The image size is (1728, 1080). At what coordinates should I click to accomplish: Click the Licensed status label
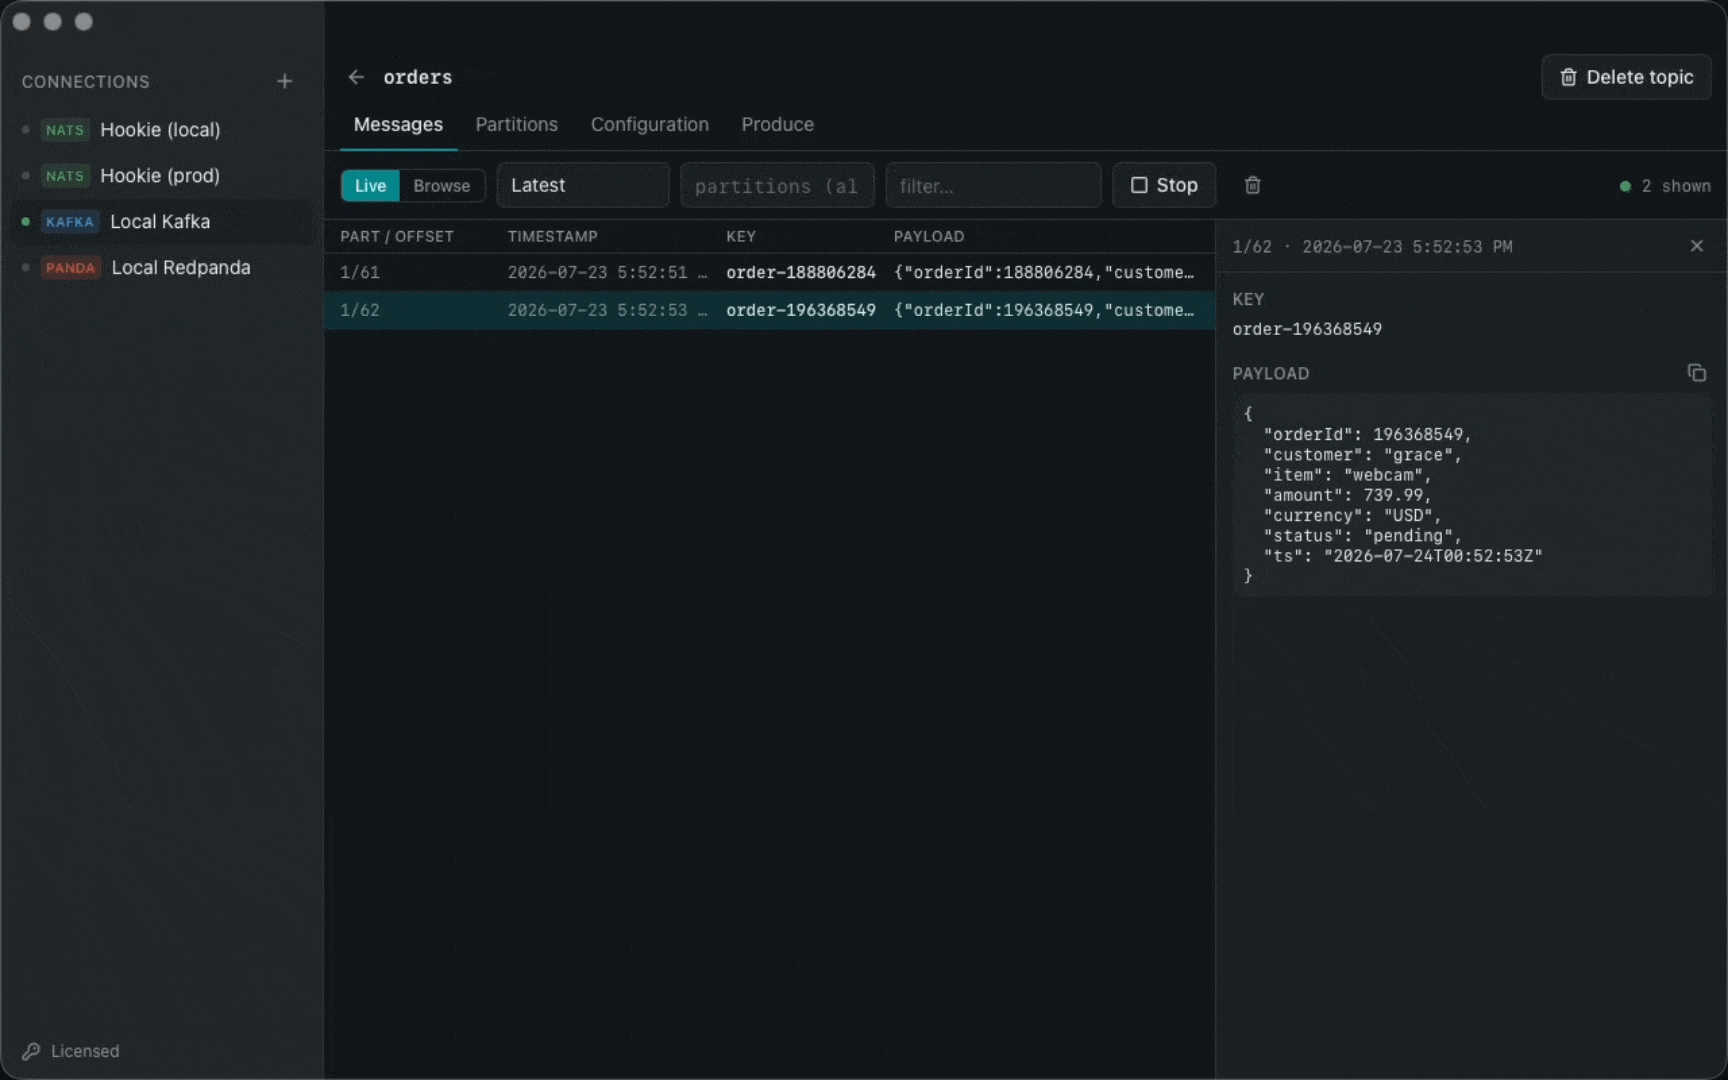tap(85, 1051)
